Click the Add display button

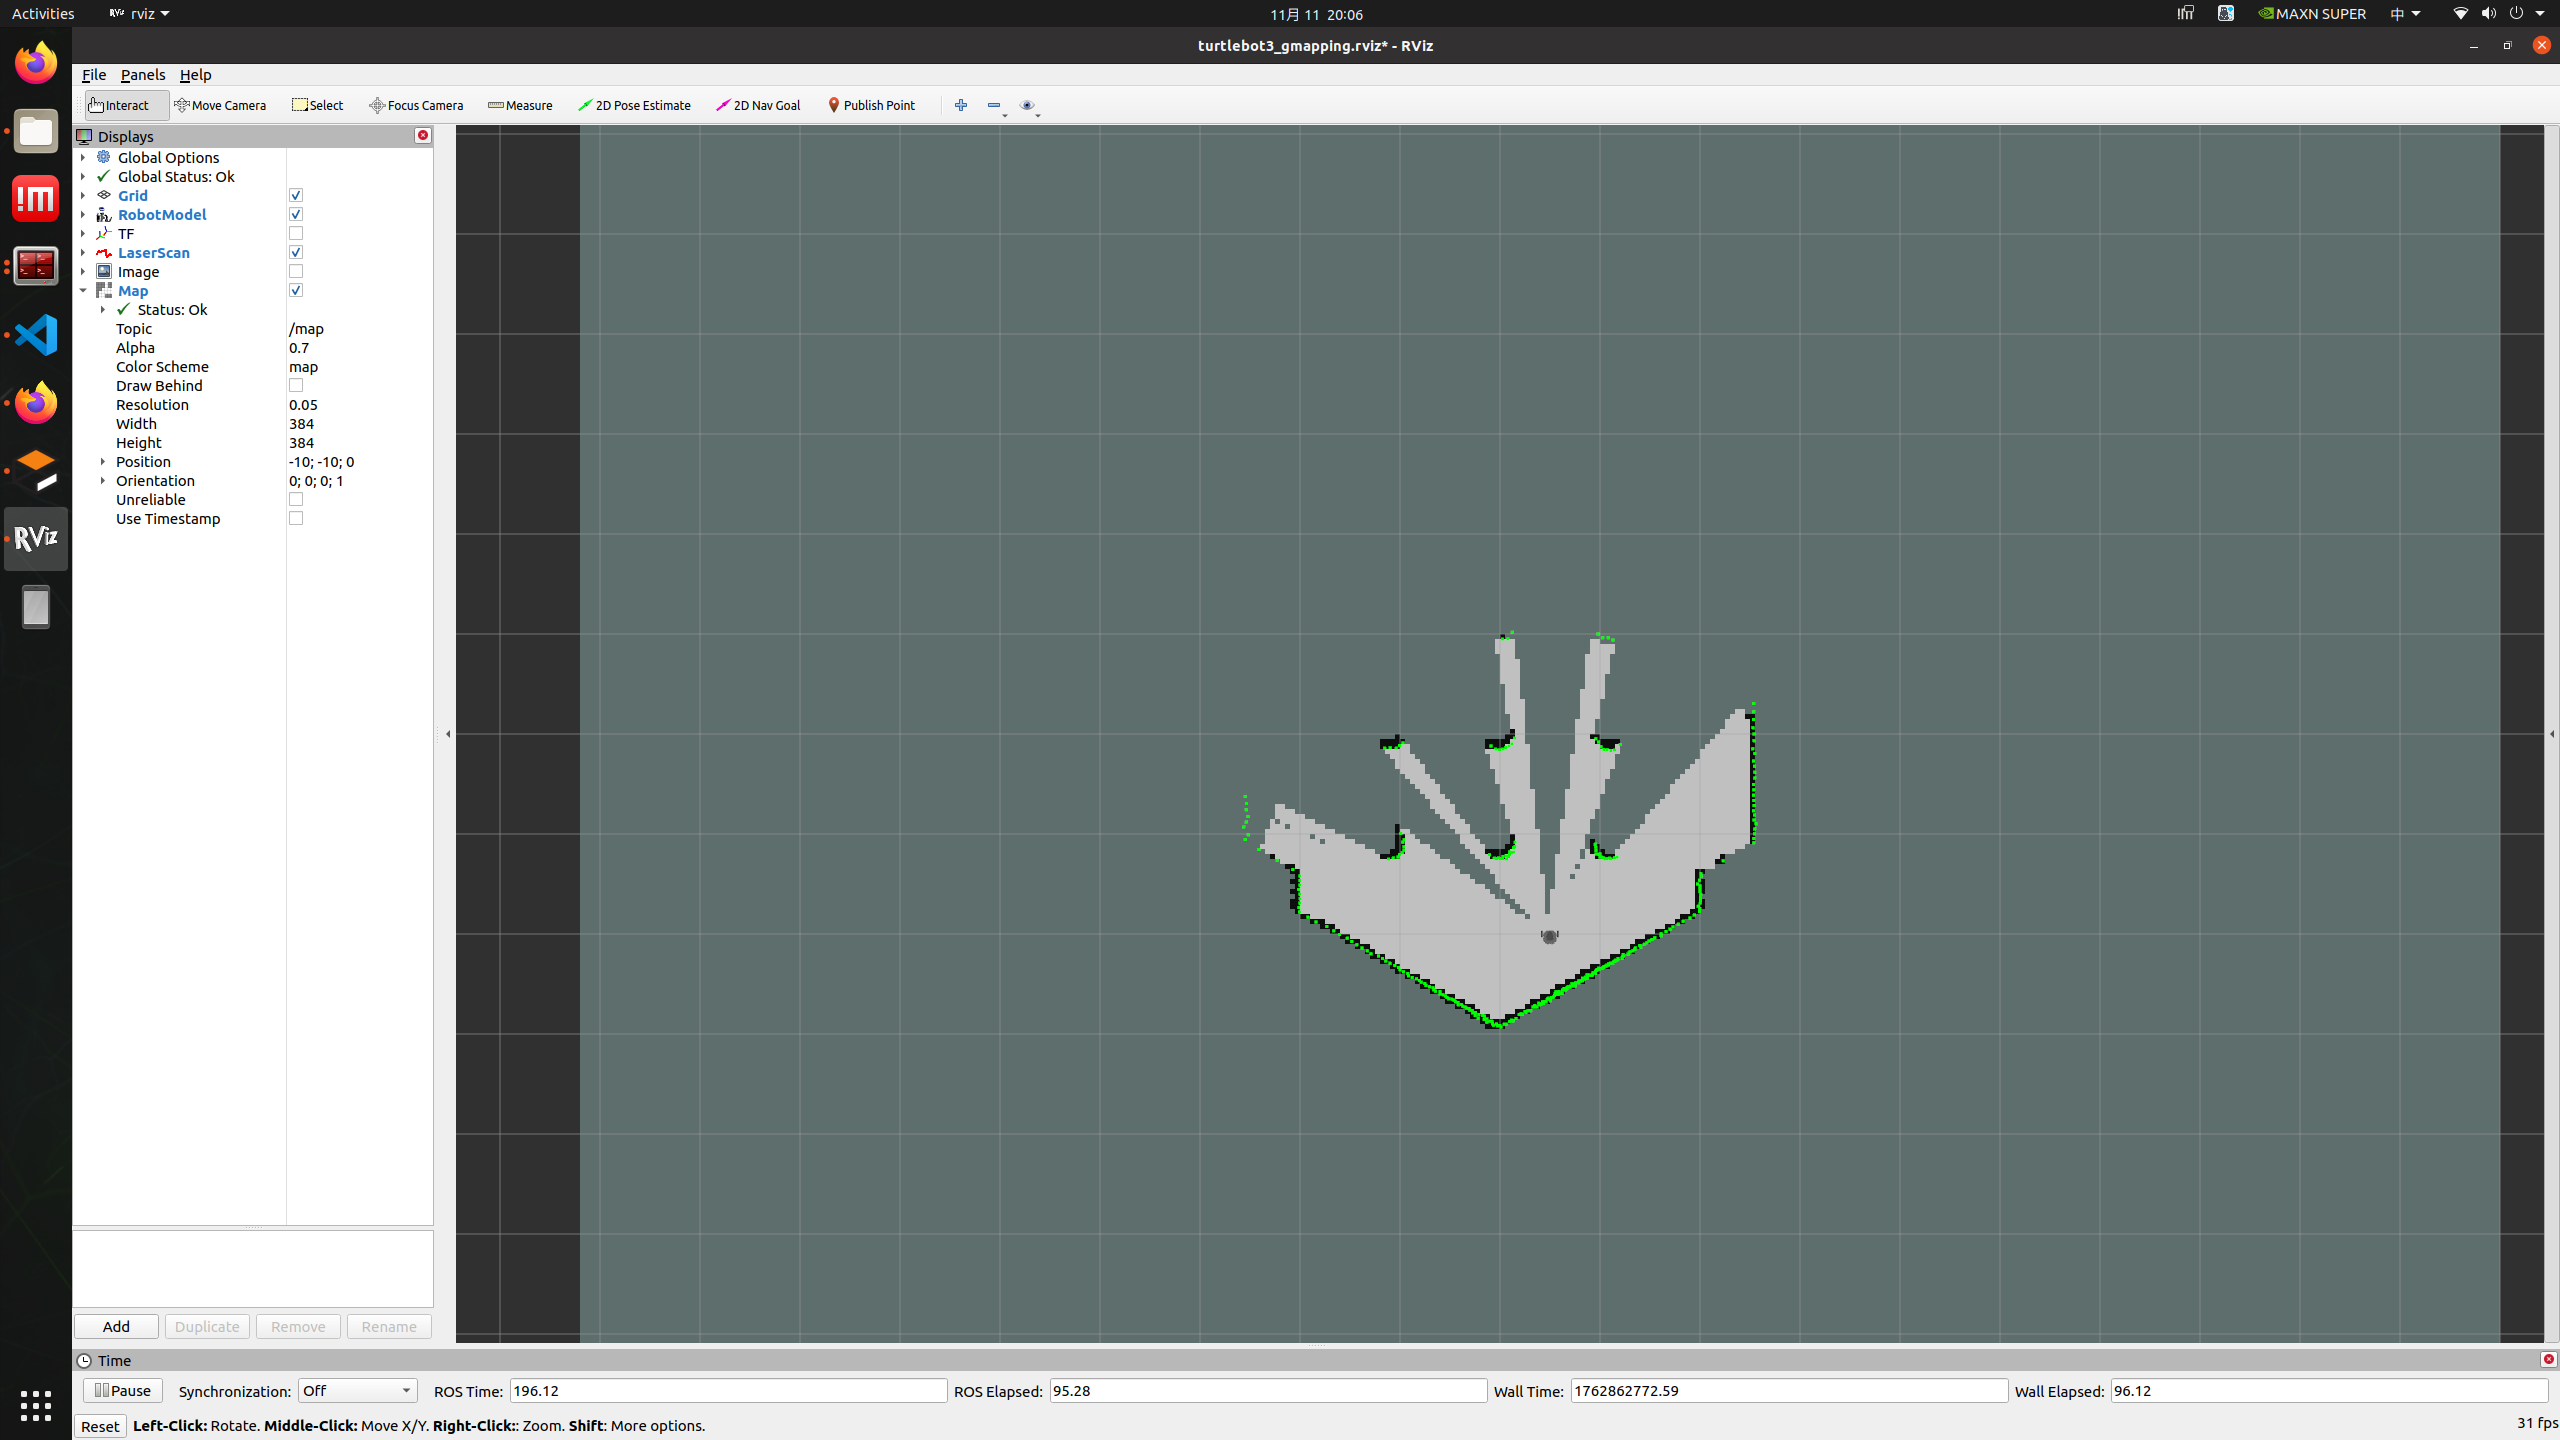pyautogui.click(x=116, y=1326)
